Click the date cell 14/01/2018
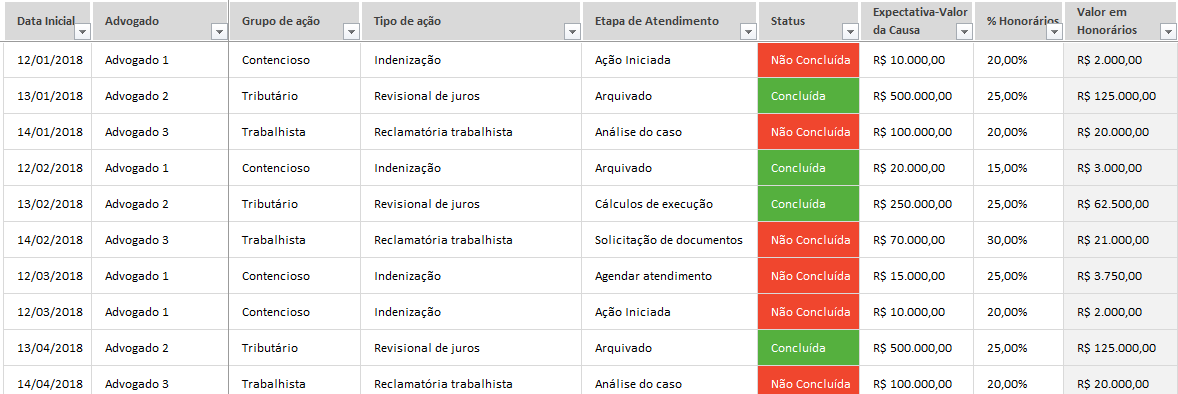 [47, 132]
